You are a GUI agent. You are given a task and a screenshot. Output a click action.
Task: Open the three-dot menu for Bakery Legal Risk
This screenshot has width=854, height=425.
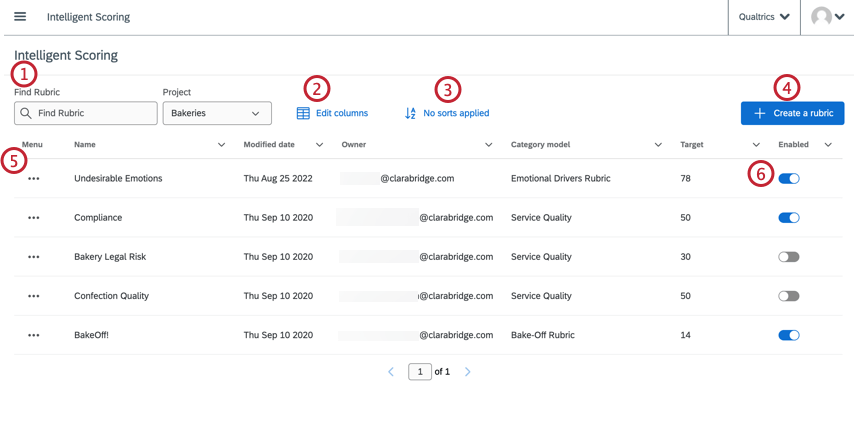pos(34,257)
